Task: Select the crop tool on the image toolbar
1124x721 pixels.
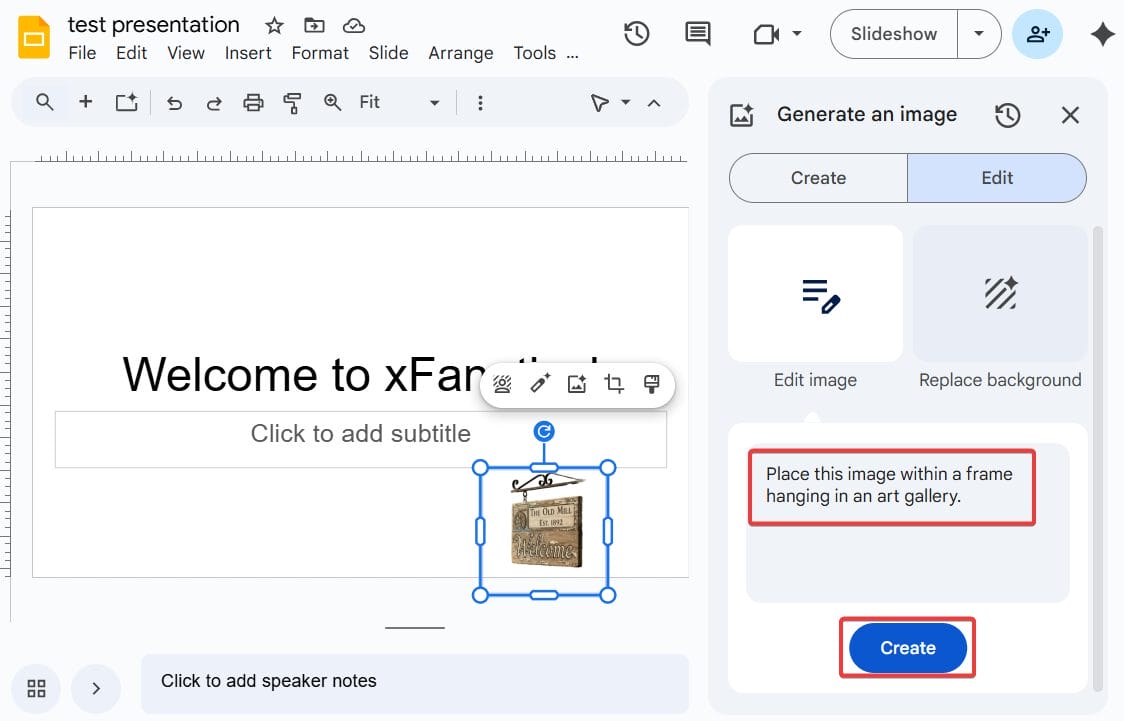Action: (614, 384)
